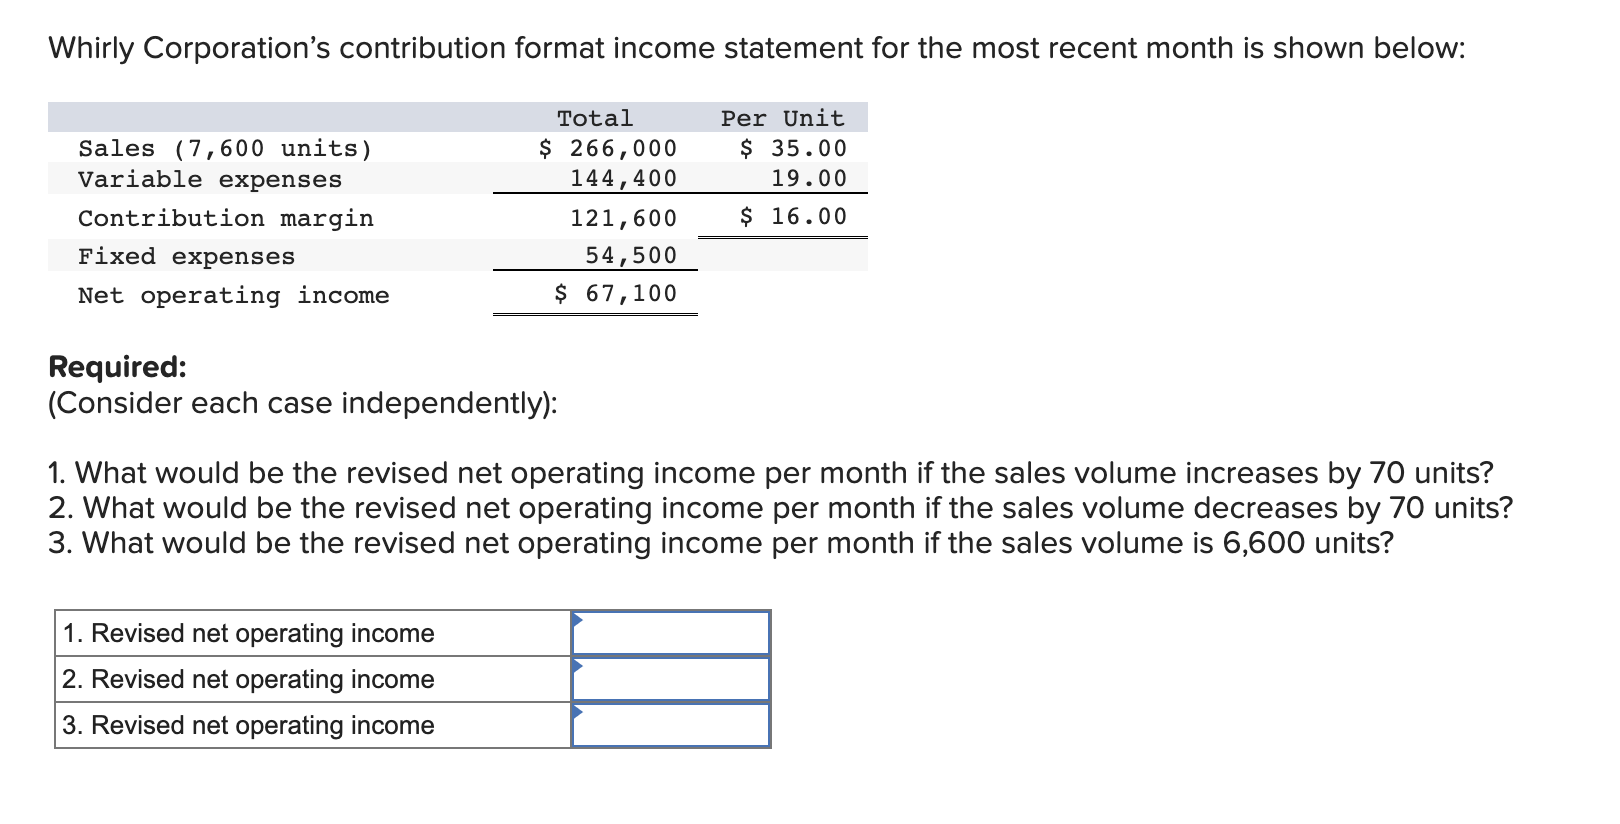Click the third answer input field
This screenshot has height=824, width=1620.
point(672,725)
